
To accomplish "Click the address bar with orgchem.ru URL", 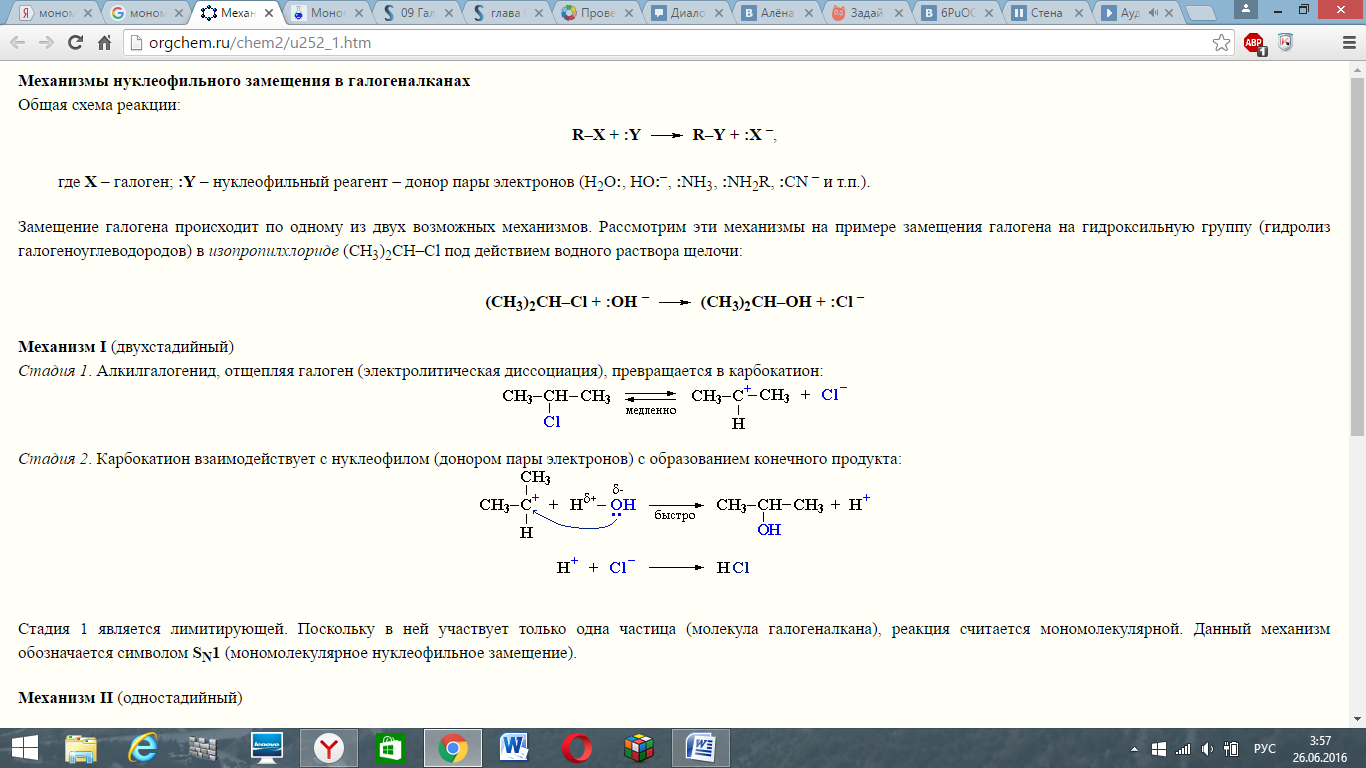I will [x=665, y=43].
